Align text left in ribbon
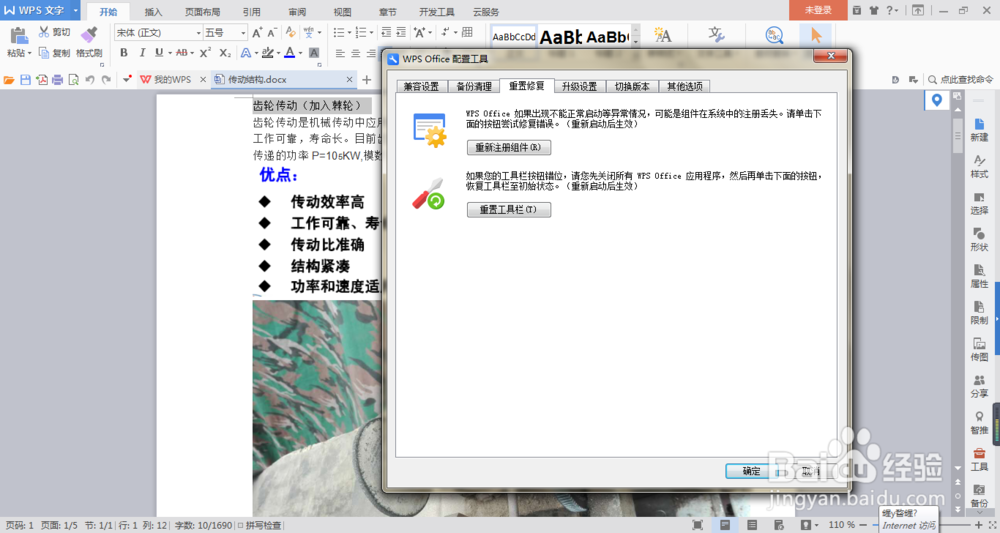The height and width of the screenshot is (533, 1000). [x=340, y=54]
